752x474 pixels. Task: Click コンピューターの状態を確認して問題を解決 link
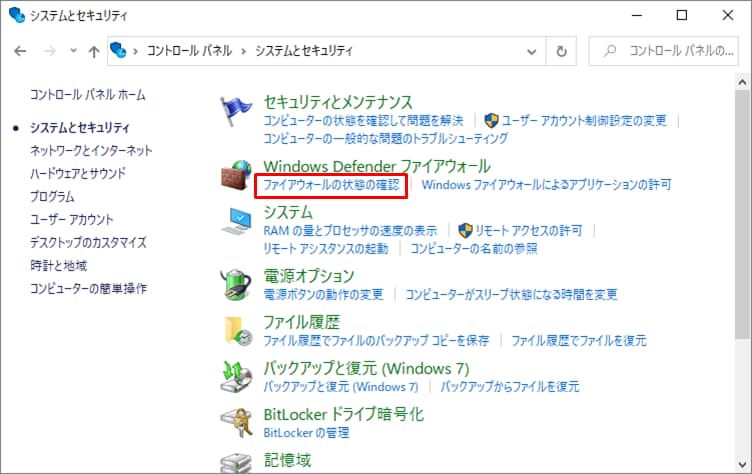(x=364, y=120)
